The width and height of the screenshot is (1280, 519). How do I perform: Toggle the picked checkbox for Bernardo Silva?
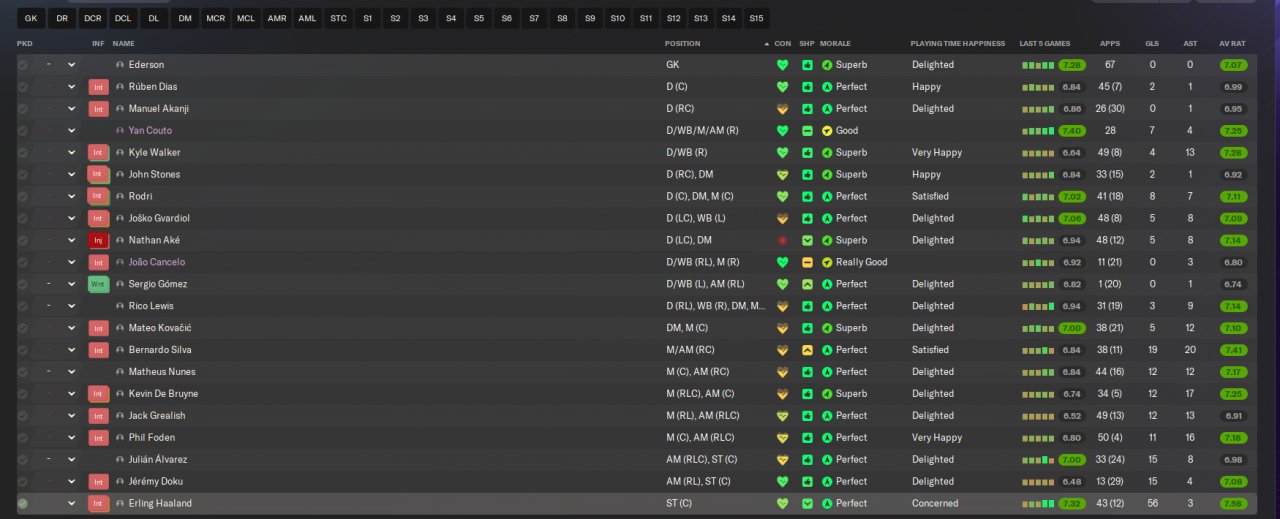point(23,350)
